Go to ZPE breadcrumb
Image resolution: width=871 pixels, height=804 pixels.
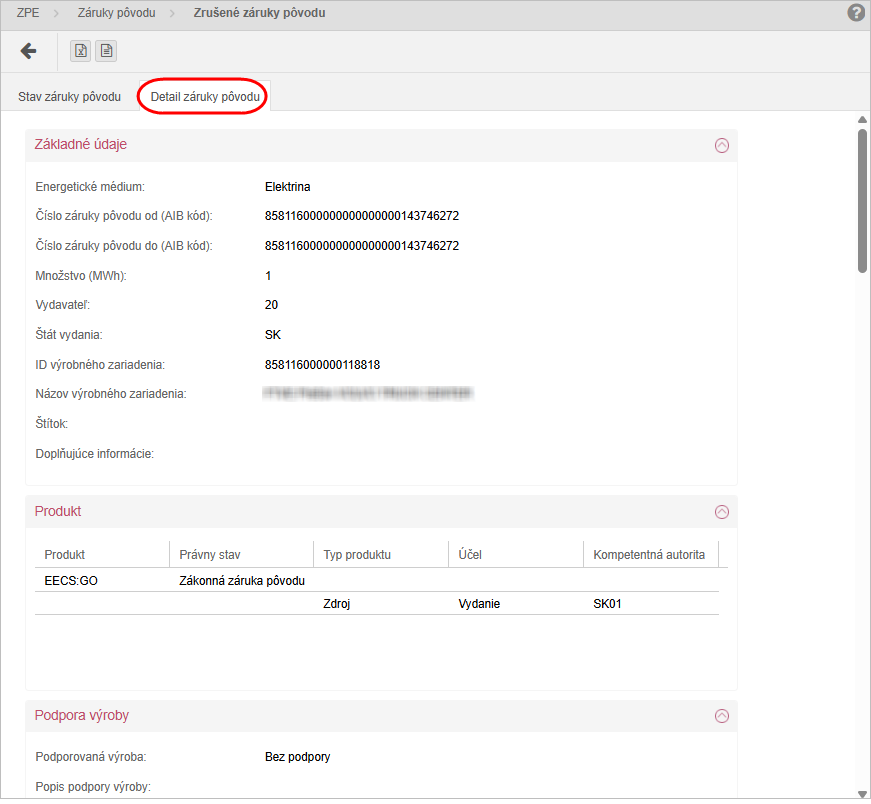tap(29, 13)
